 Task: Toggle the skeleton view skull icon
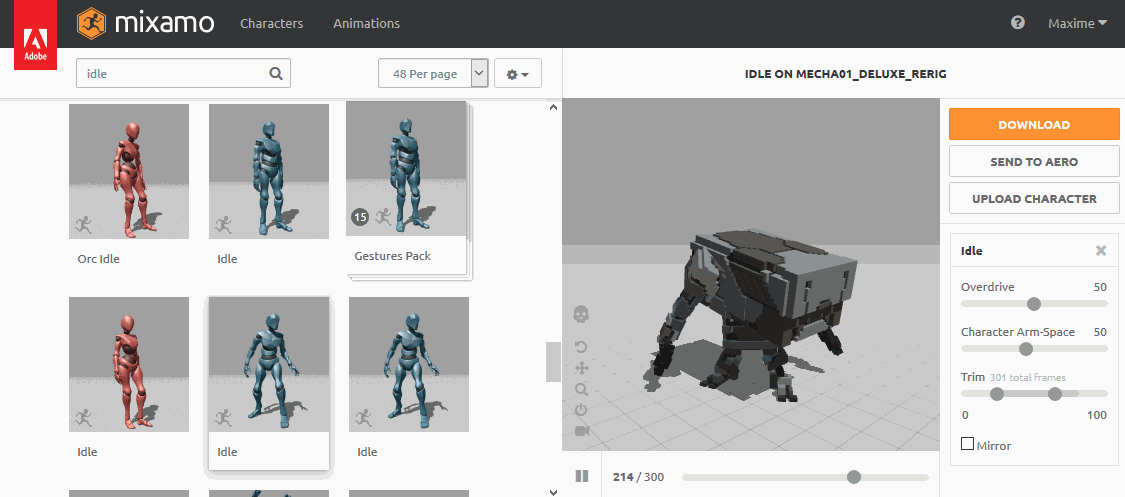(581, 314)
